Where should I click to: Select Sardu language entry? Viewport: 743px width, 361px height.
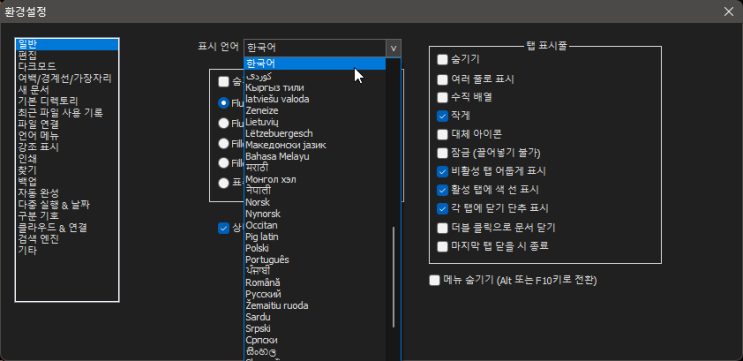click(x=315, y=317)
